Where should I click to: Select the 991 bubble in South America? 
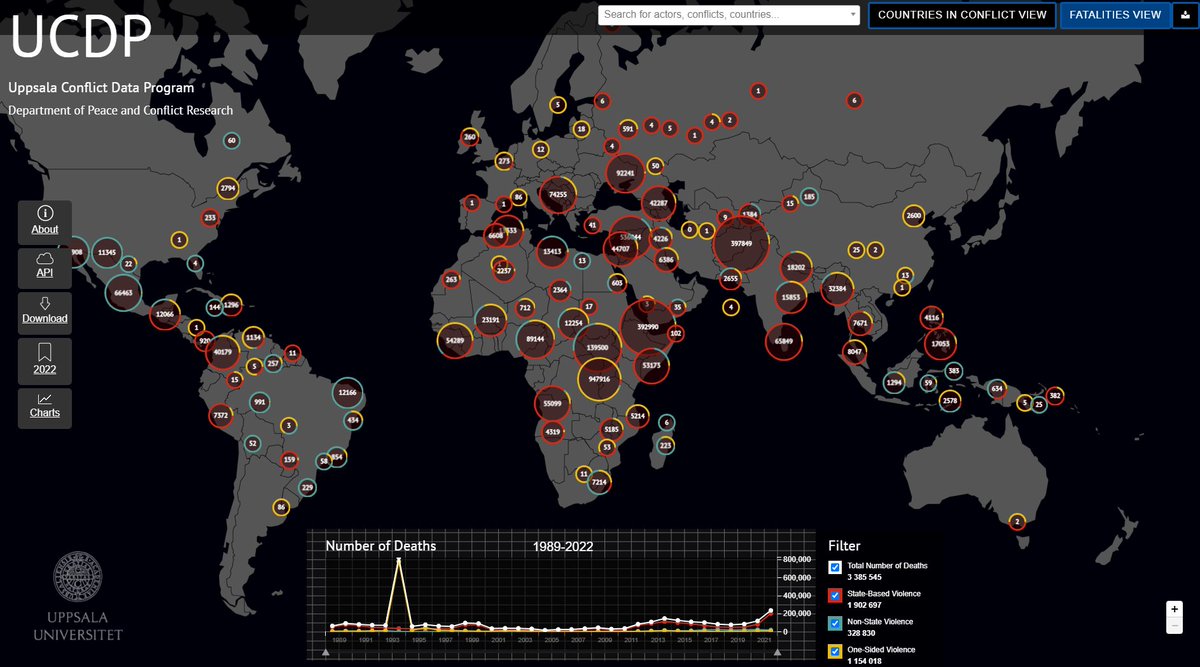pos(260,403)
